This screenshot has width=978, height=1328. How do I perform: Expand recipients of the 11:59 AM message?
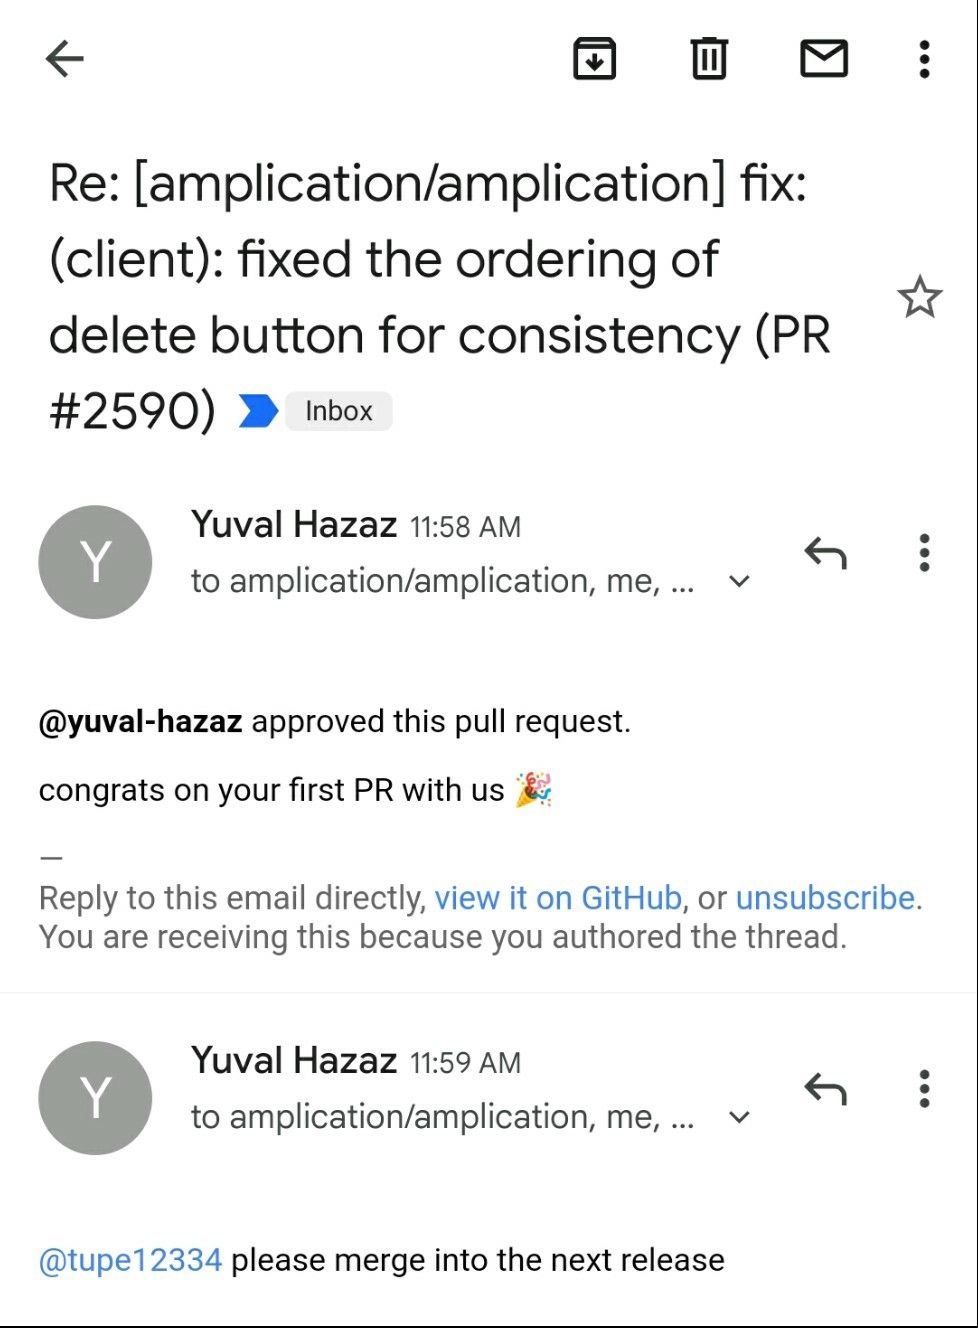point(739,1117)
